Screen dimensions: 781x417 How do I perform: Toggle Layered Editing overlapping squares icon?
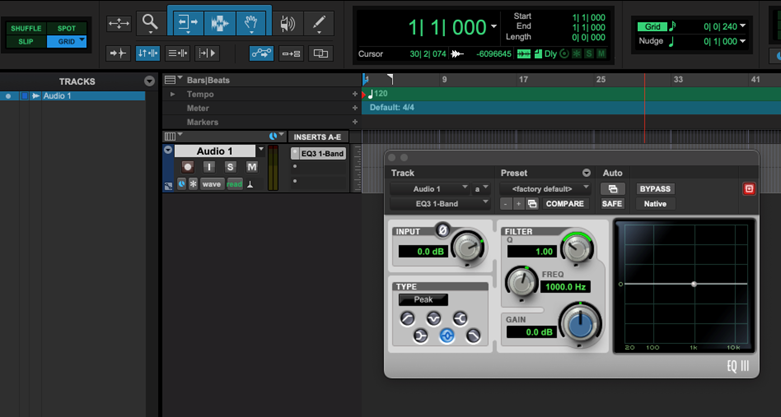(321, 53)
